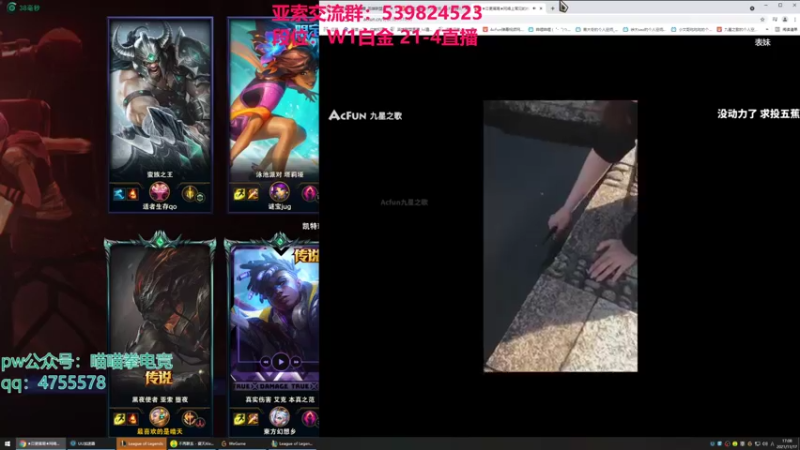Open the last red bookmark 九星之歌
The width and height of the screenshot is (800, 450).
736,30
